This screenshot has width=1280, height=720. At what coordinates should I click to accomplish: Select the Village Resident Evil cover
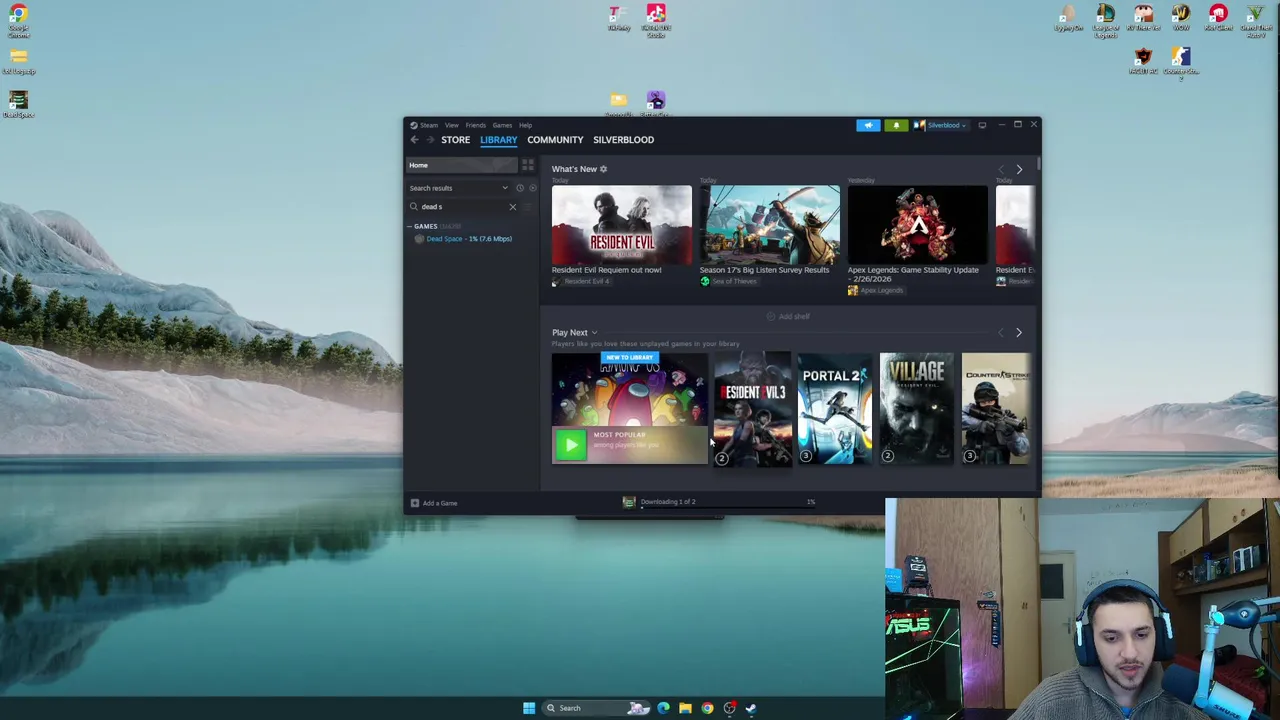click(x=917, y=409)
